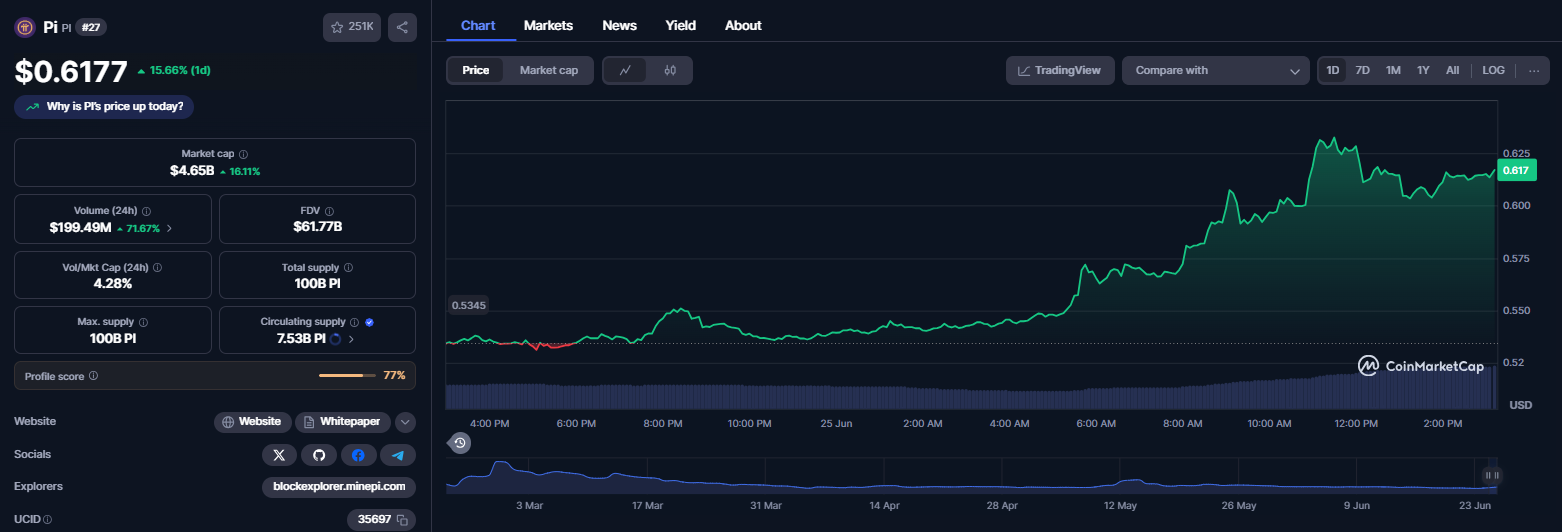Open the X (Twitter) social link
Viewport: 1562px width, 532px height.
click(279, 455)
